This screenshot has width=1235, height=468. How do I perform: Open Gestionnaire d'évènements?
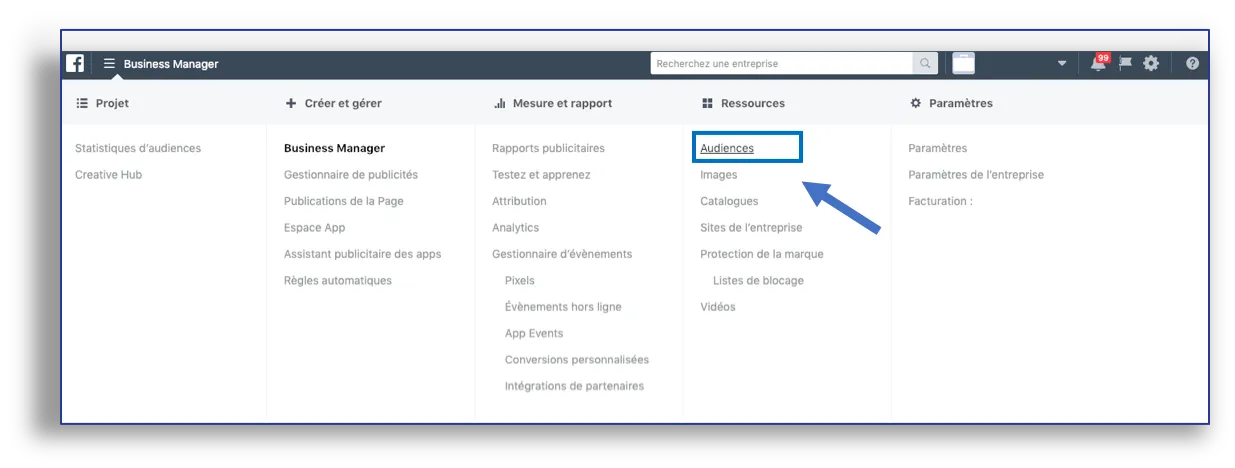click(562, 254)
